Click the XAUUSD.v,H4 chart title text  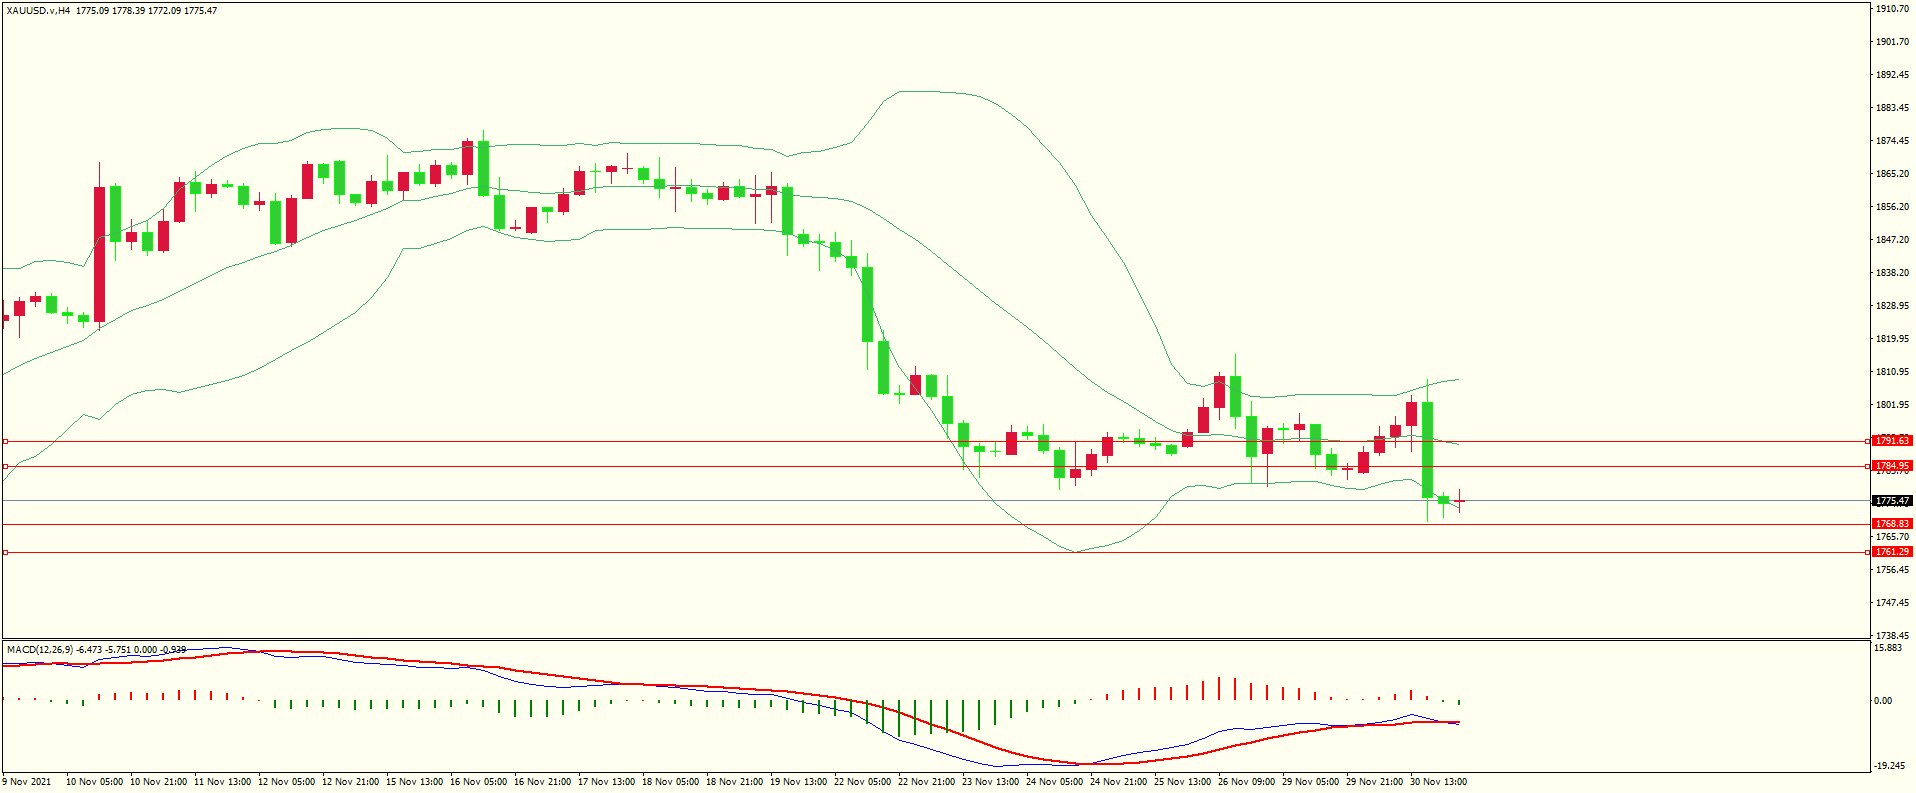(38, 10)
